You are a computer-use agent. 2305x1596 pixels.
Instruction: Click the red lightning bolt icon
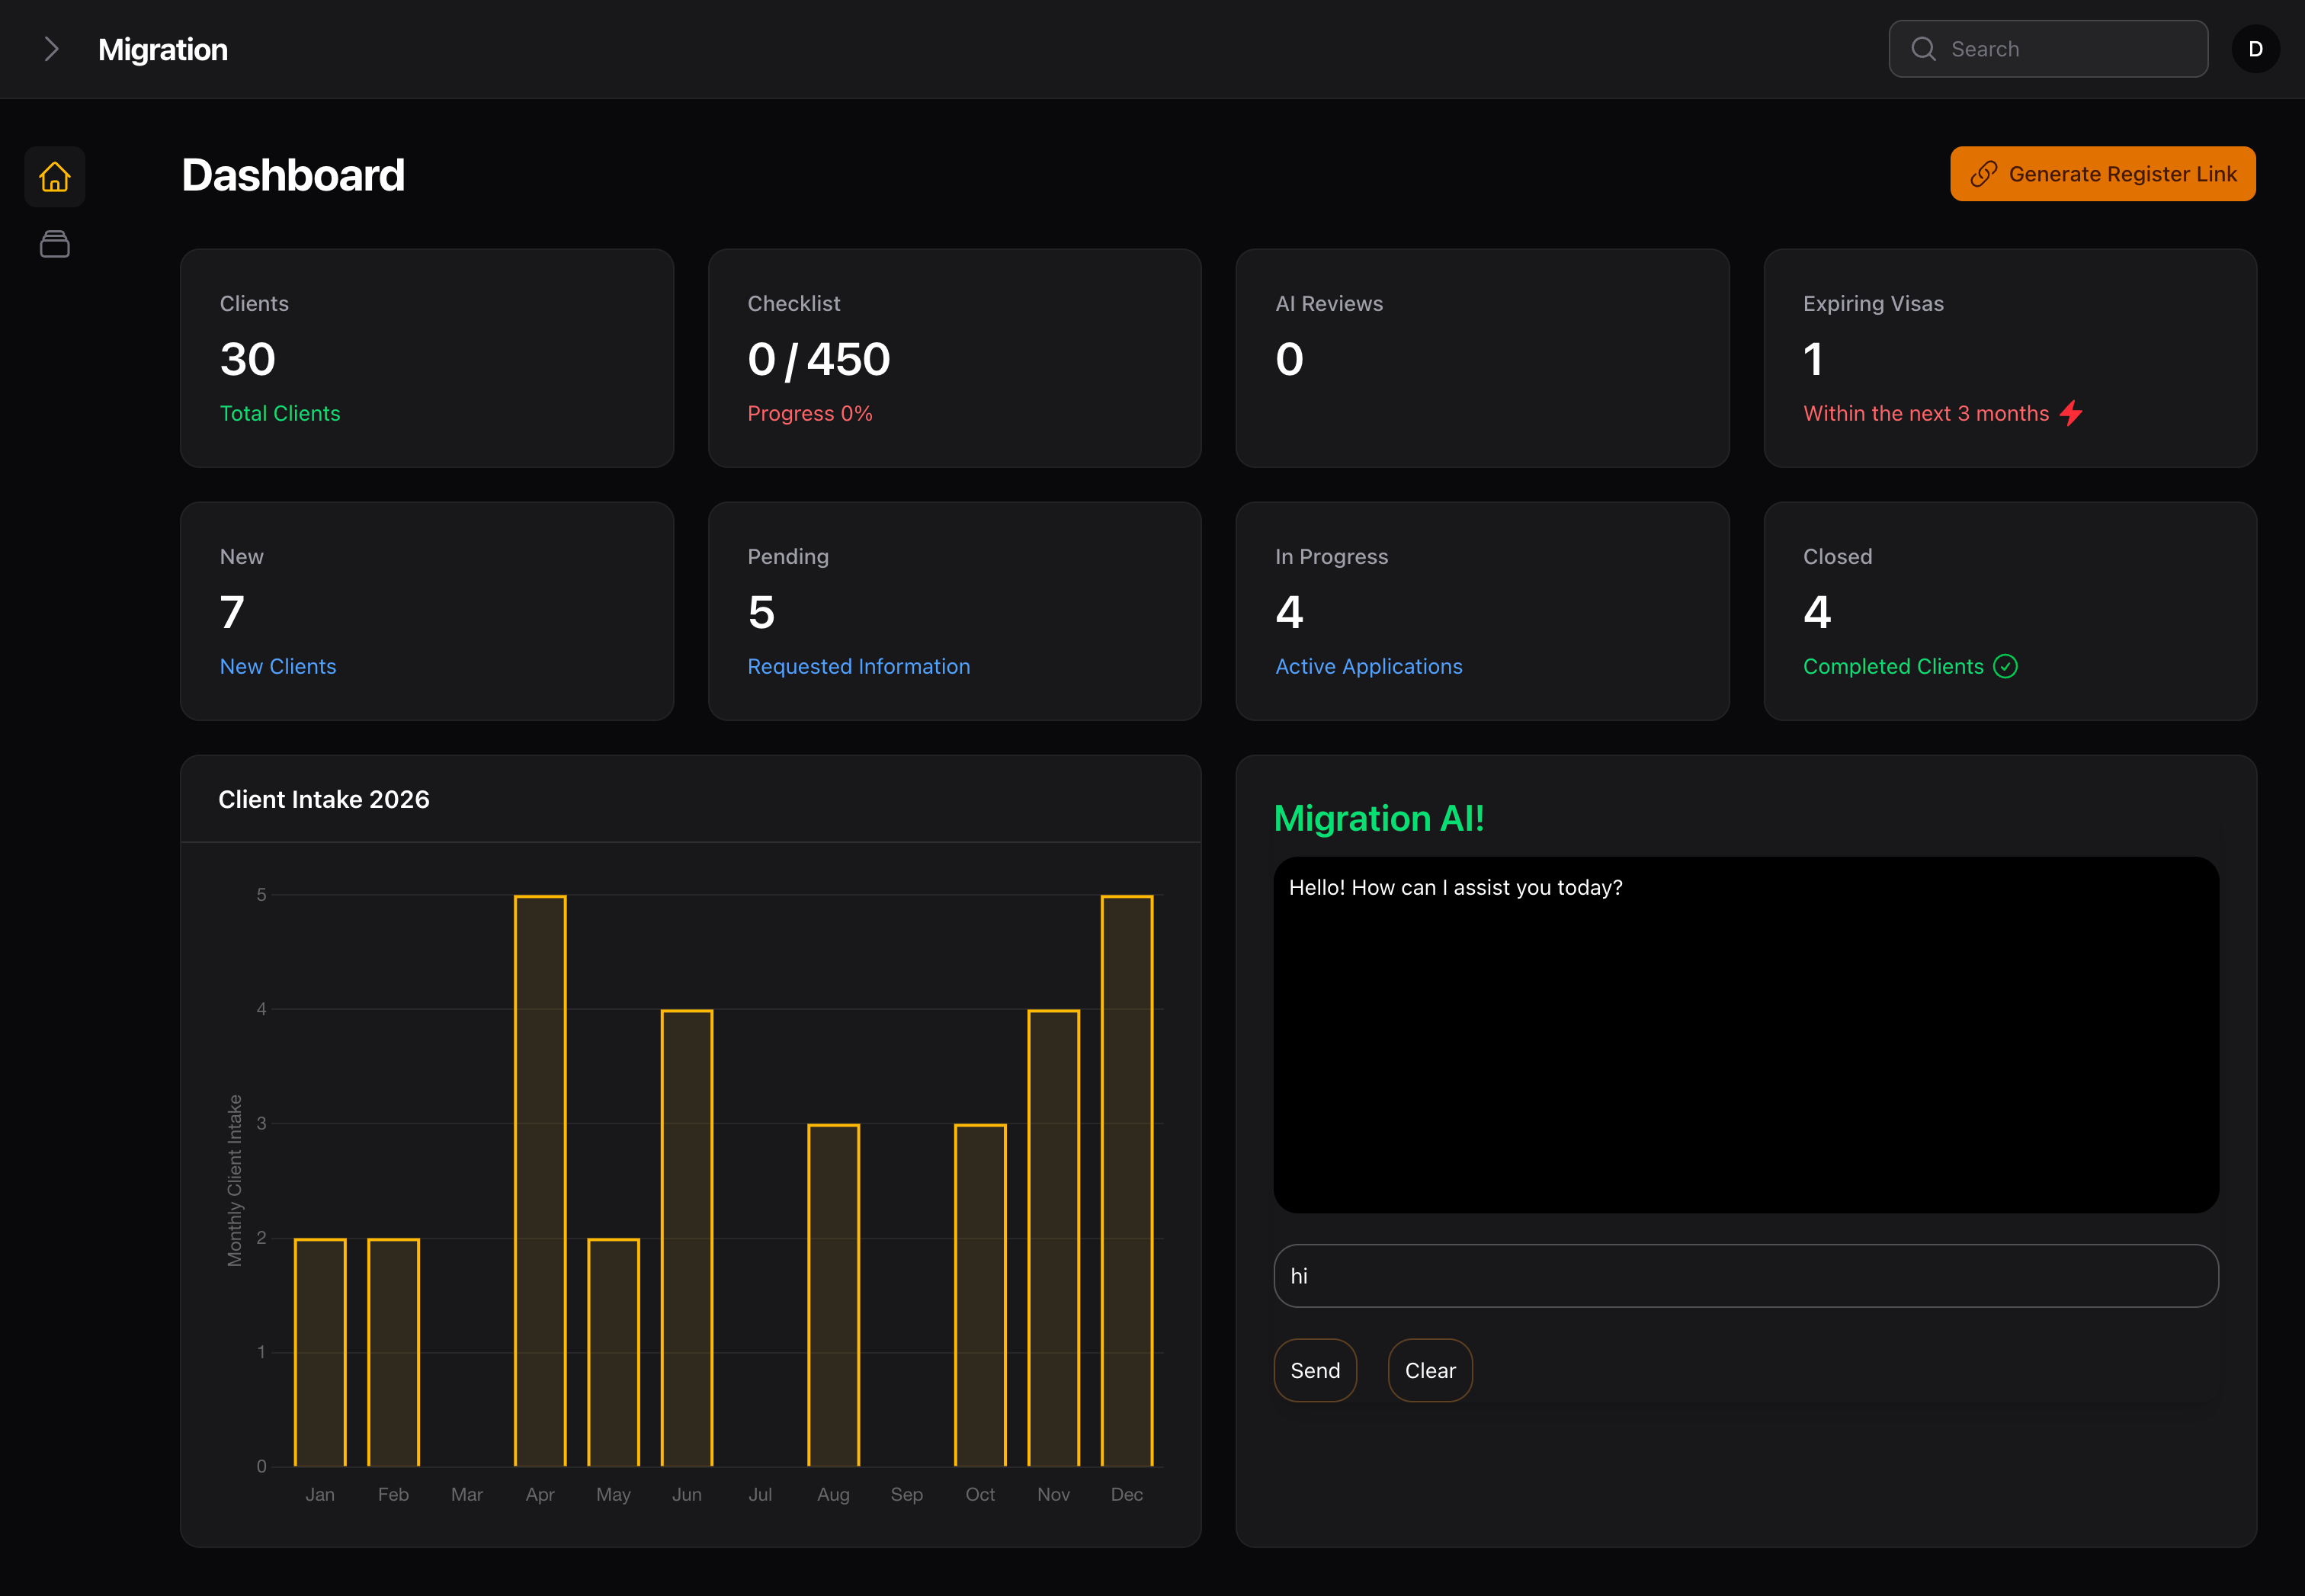2072,413
